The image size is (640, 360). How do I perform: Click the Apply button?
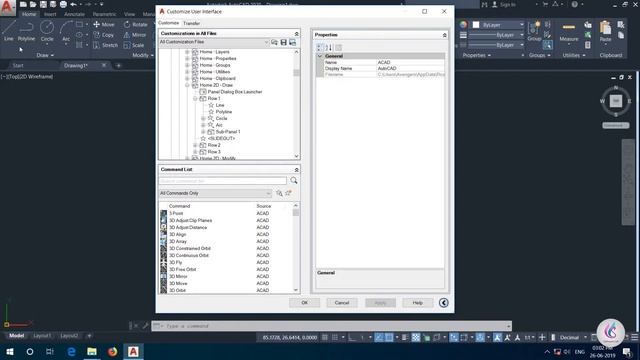tap(380, 303)
